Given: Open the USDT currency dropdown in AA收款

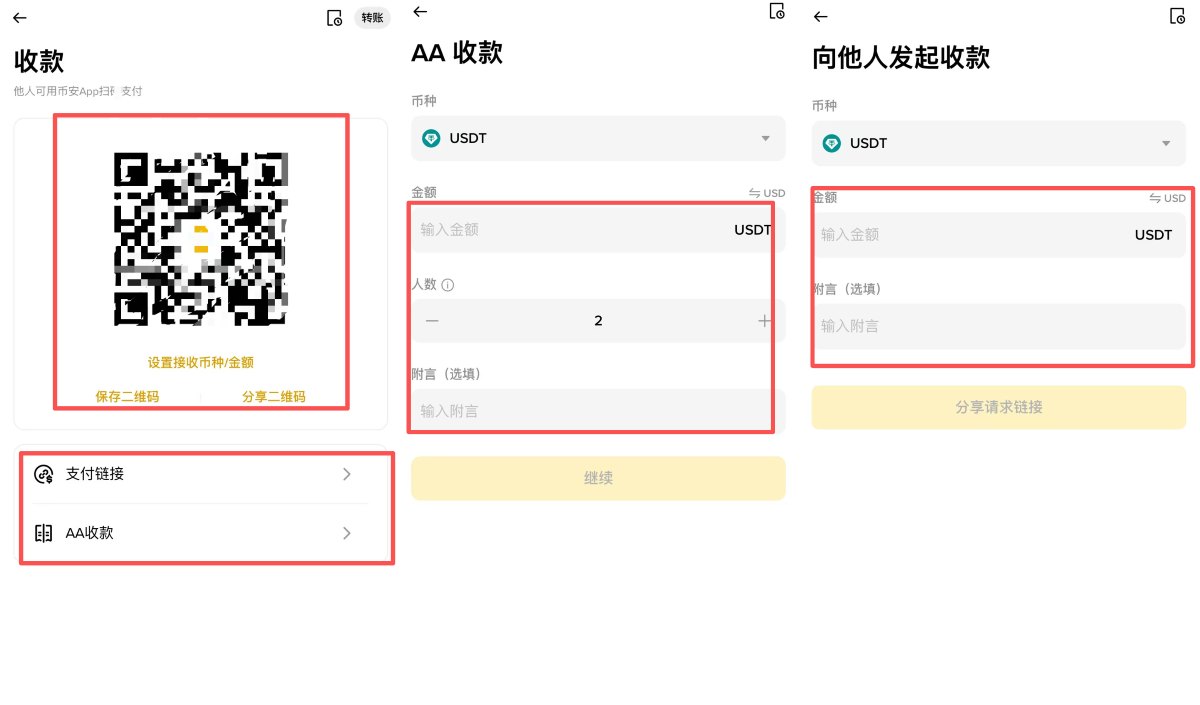Looking at the screenshot, I should tap(766, 138).
